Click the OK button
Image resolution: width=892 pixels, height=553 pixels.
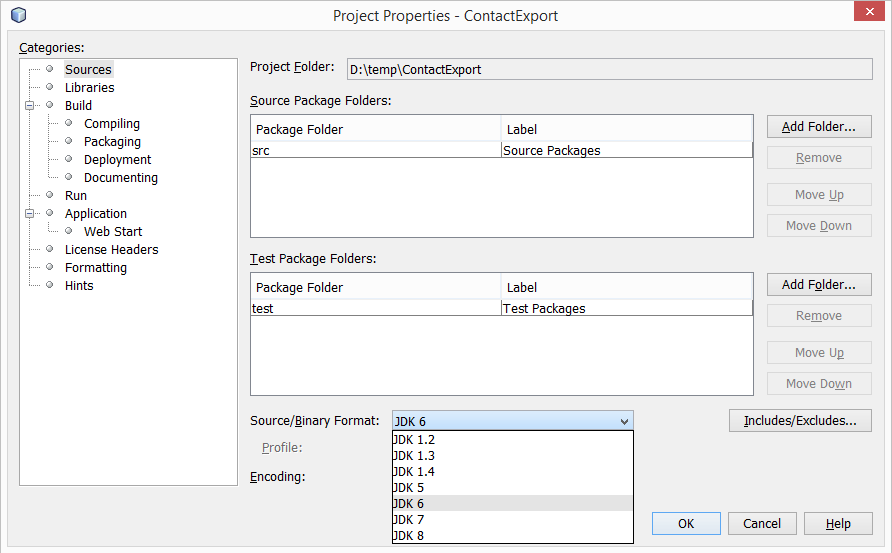coord(685,523)
